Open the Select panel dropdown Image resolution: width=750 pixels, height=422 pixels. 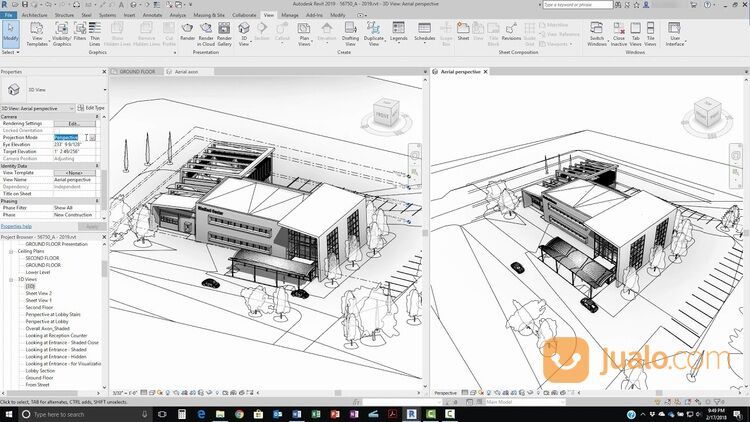coord(10,52)
